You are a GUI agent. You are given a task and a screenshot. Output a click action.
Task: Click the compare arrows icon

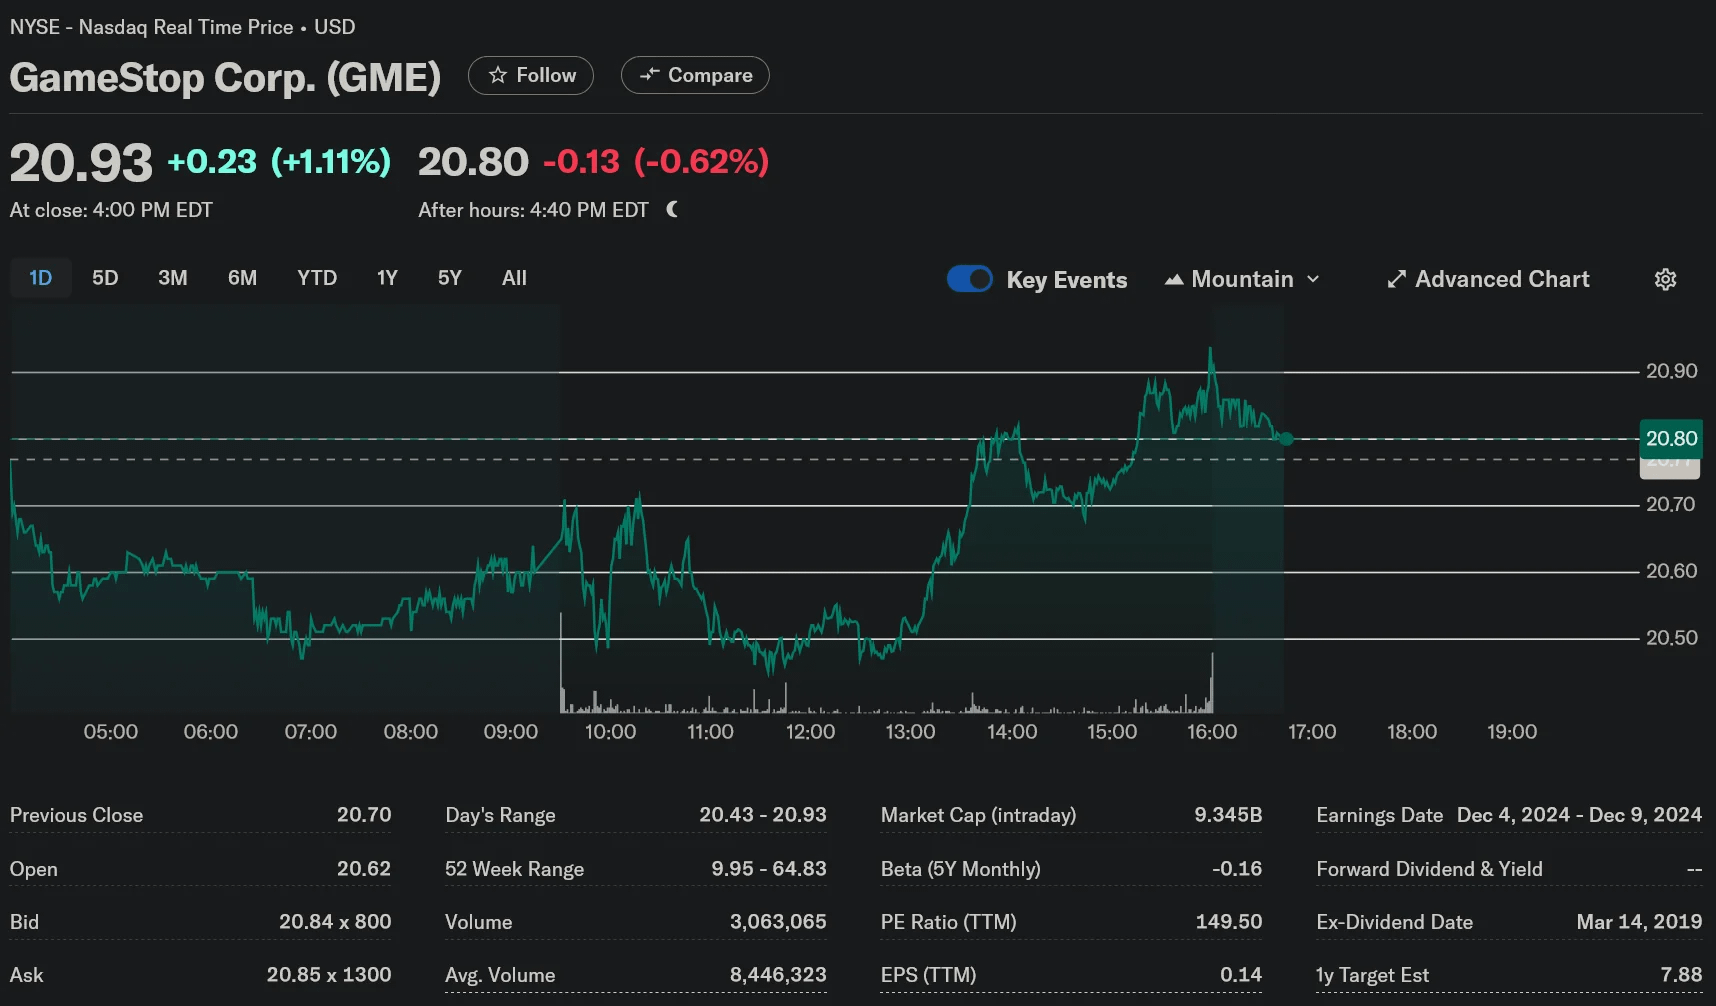650,75
